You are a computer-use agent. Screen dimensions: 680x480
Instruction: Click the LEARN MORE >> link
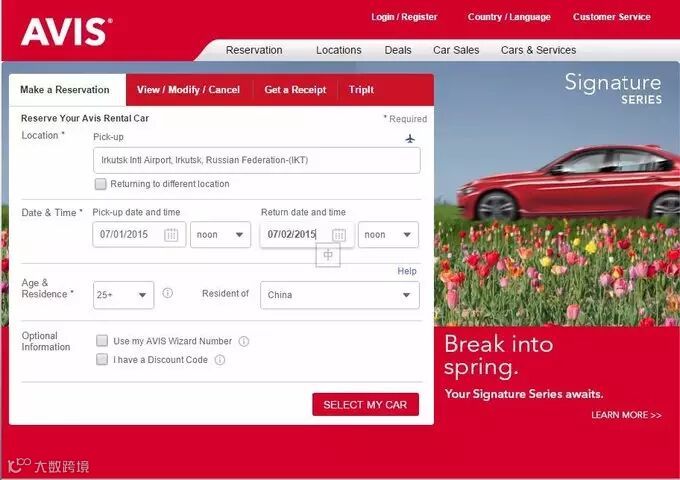(626, 415)
